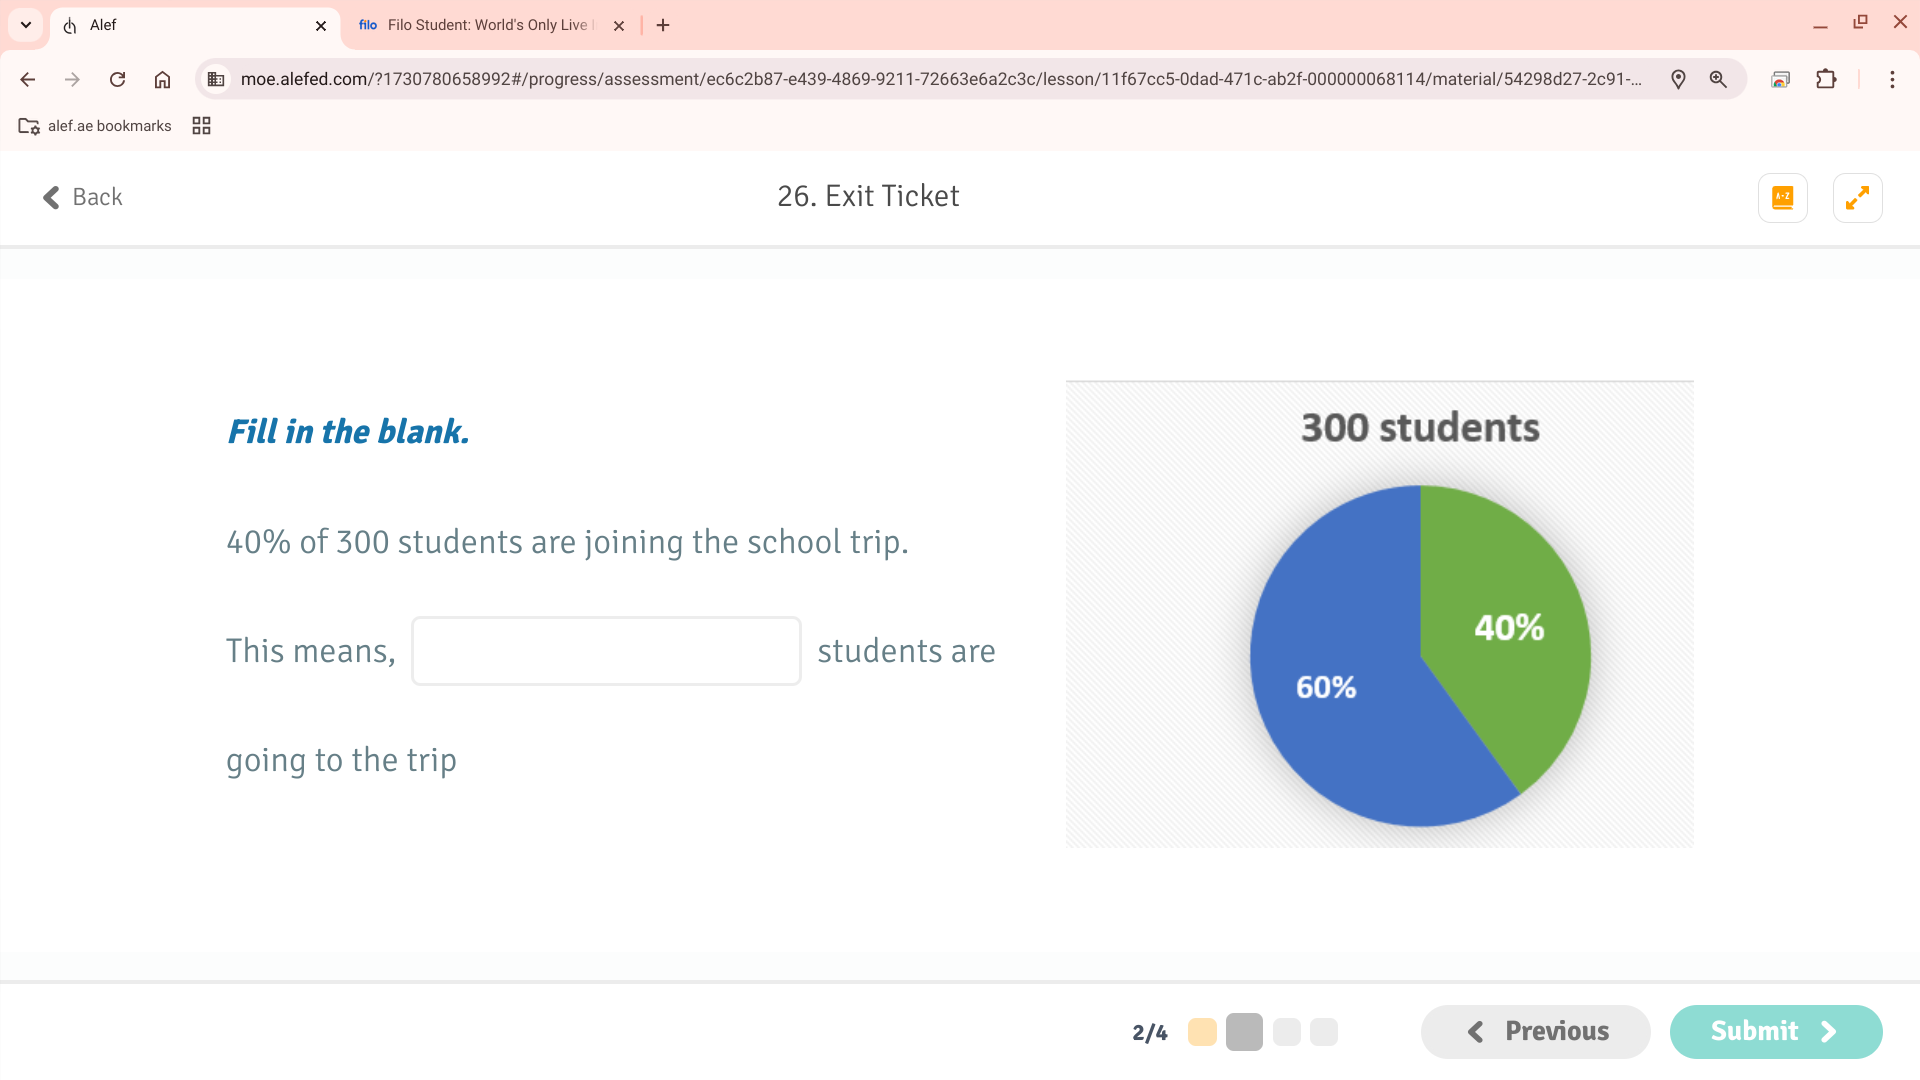Open the Chrome extensions puzzle icon
This screenshot has width=1920, height=1080.
coord(1826,80)
